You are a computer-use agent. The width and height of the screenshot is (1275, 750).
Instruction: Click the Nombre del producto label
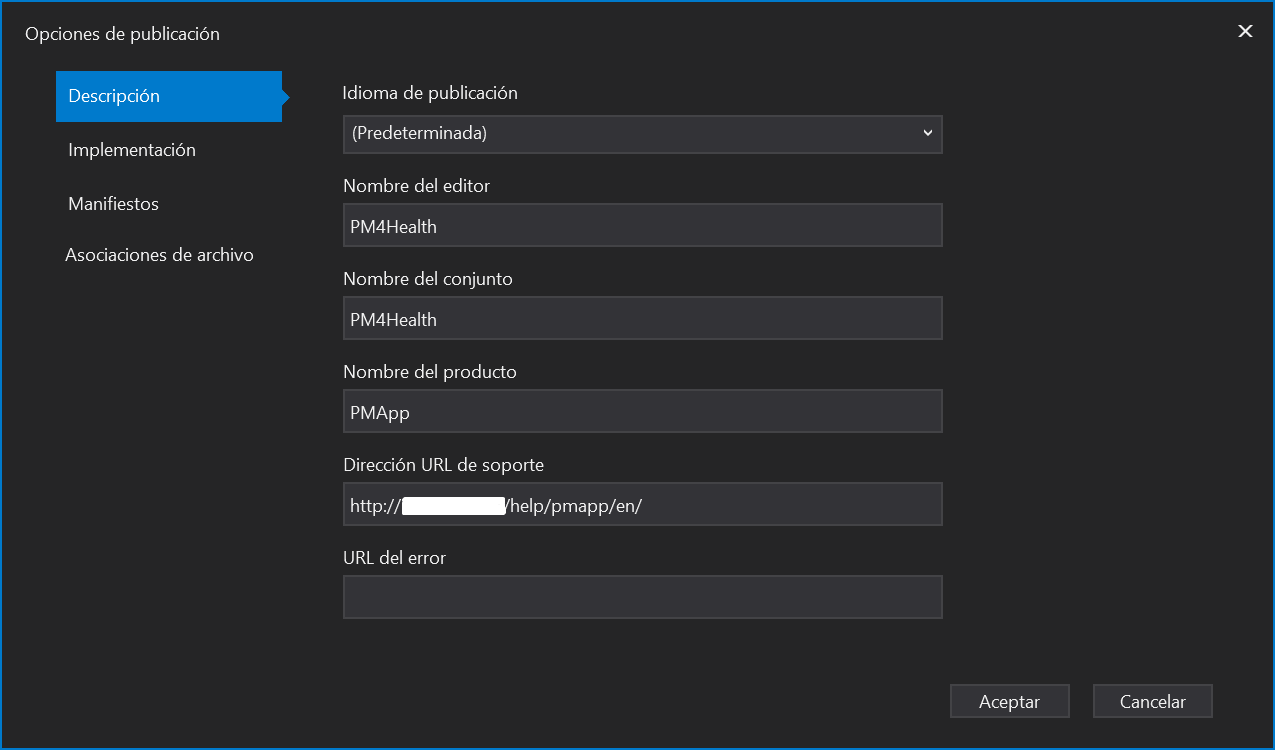[430, 372]
